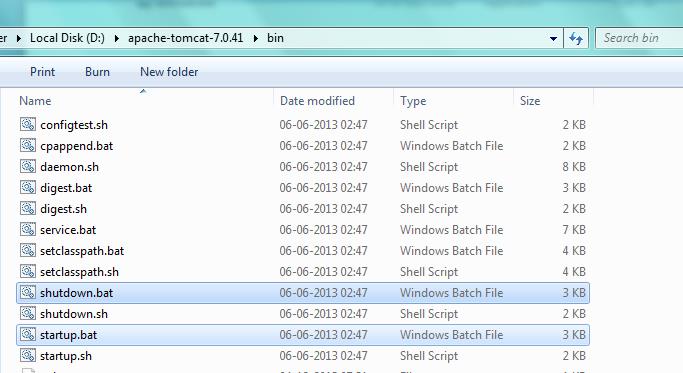Go to Local Disk (D:) in the breadcrumb
The image size is (683, 373).
pos(67,38)
